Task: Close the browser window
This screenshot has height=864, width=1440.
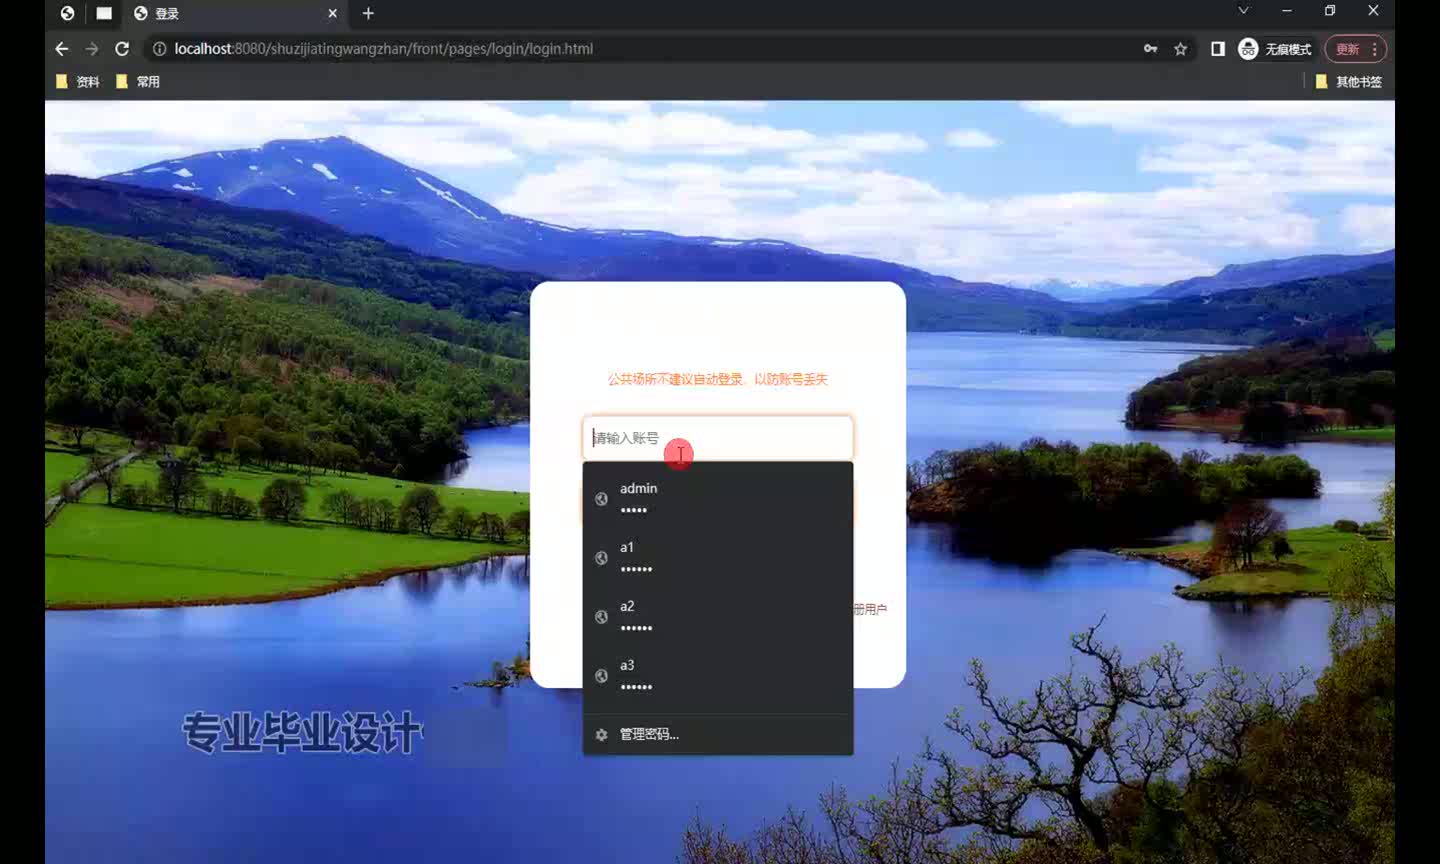Action: point(1374,11)
